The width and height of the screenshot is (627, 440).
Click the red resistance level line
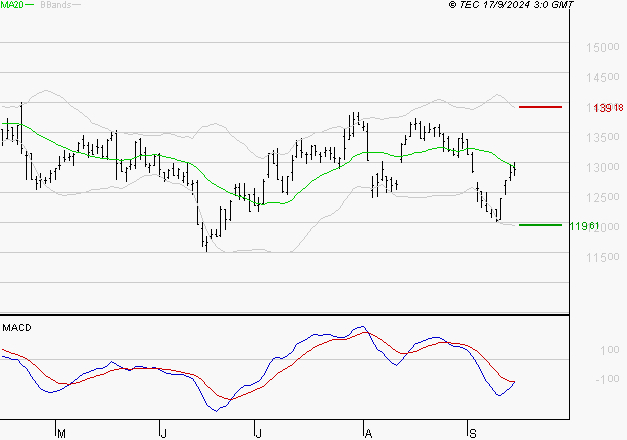[540, 107]
